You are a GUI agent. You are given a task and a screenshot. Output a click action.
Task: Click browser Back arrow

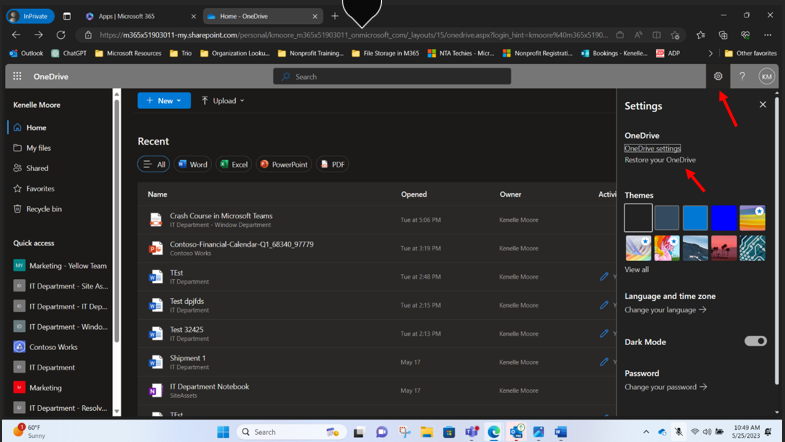(16, 35)
